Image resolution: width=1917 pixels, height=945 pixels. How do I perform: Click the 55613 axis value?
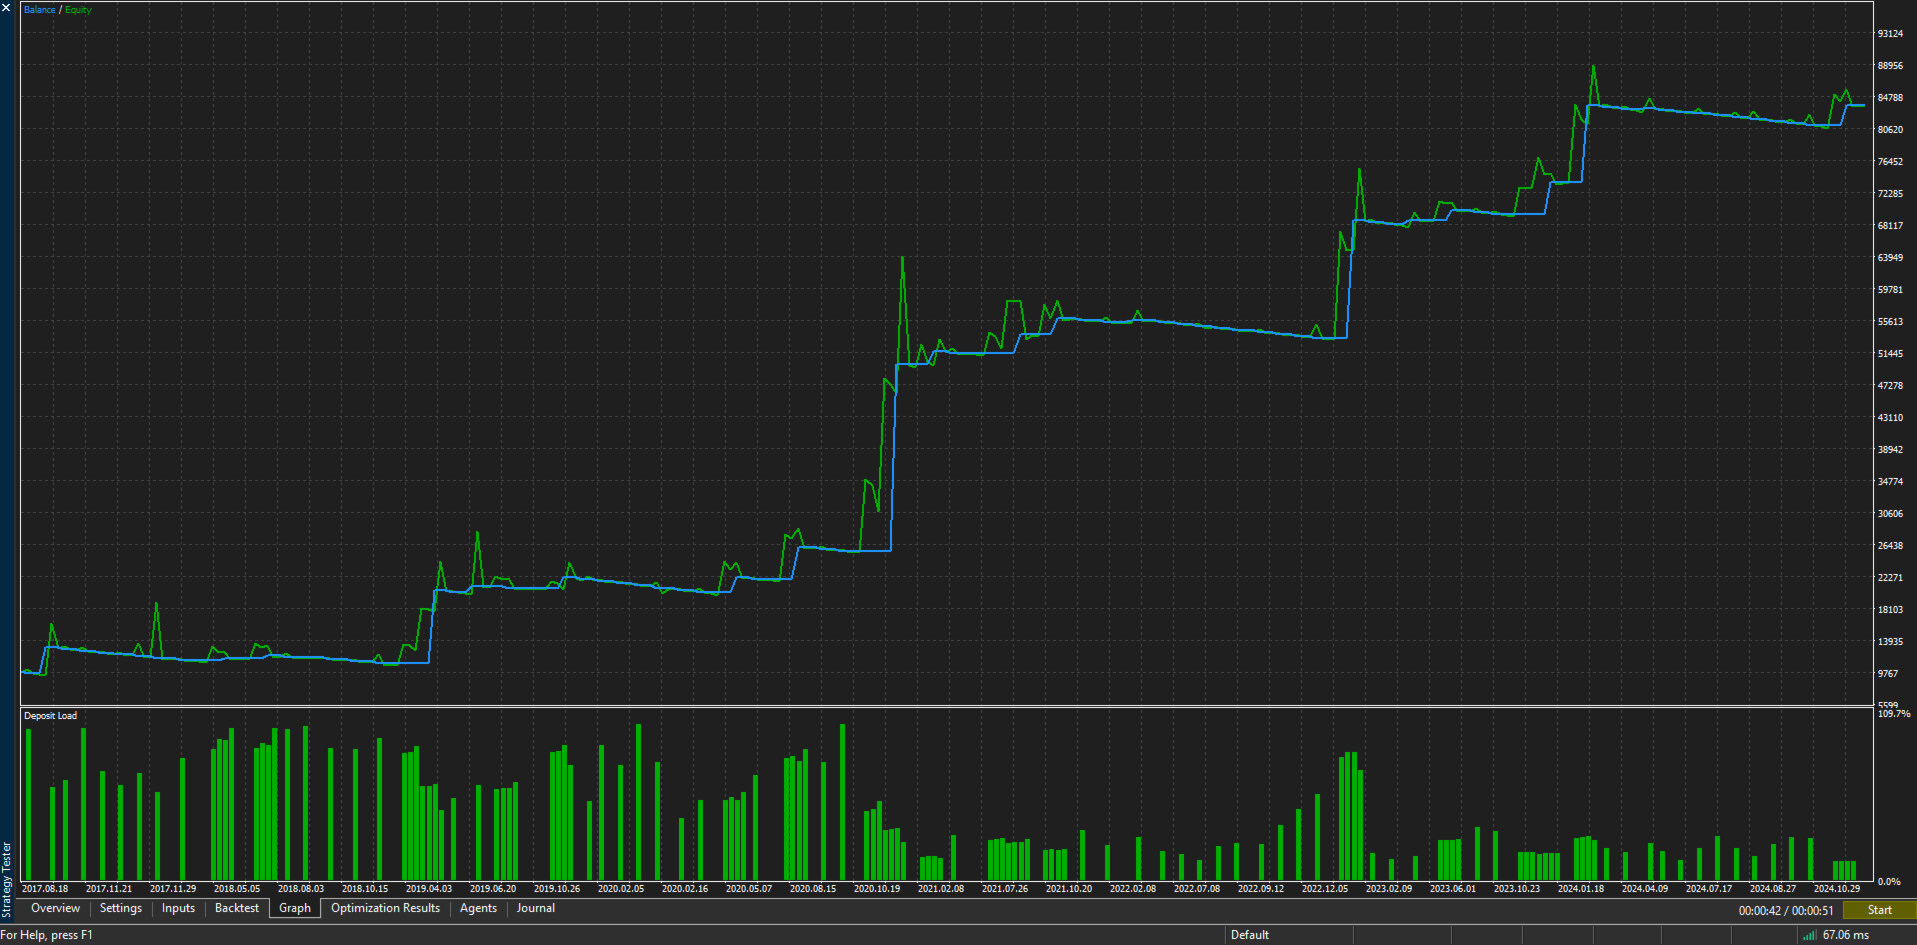point(1890,322)
